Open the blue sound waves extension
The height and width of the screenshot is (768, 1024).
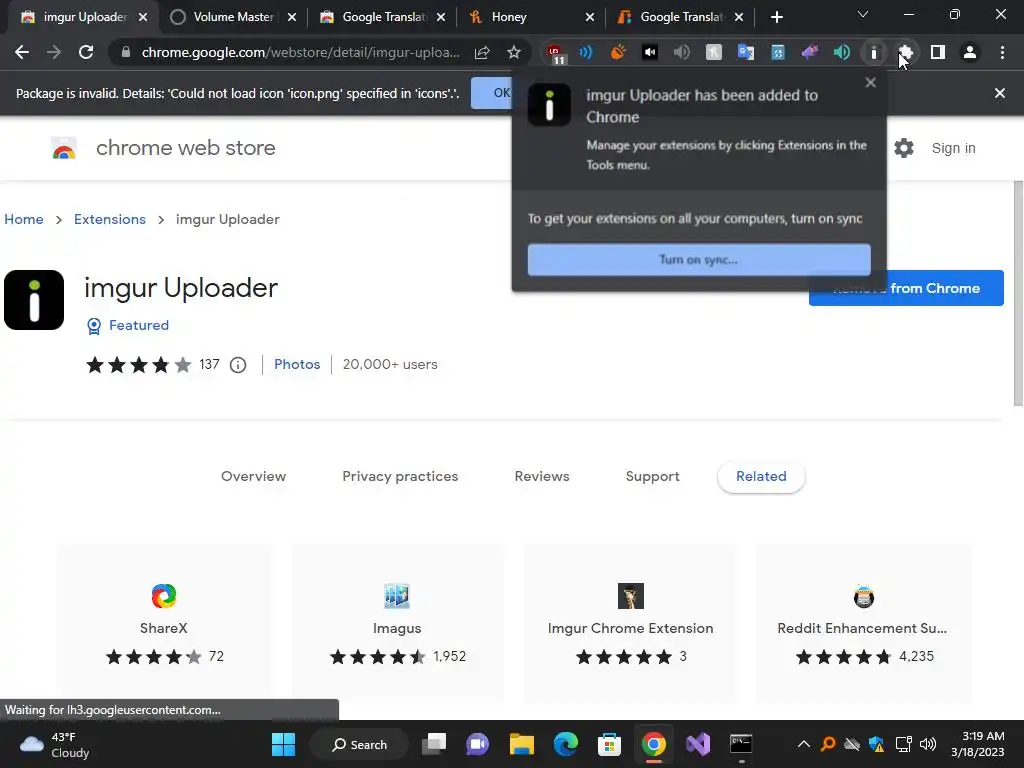586,52
